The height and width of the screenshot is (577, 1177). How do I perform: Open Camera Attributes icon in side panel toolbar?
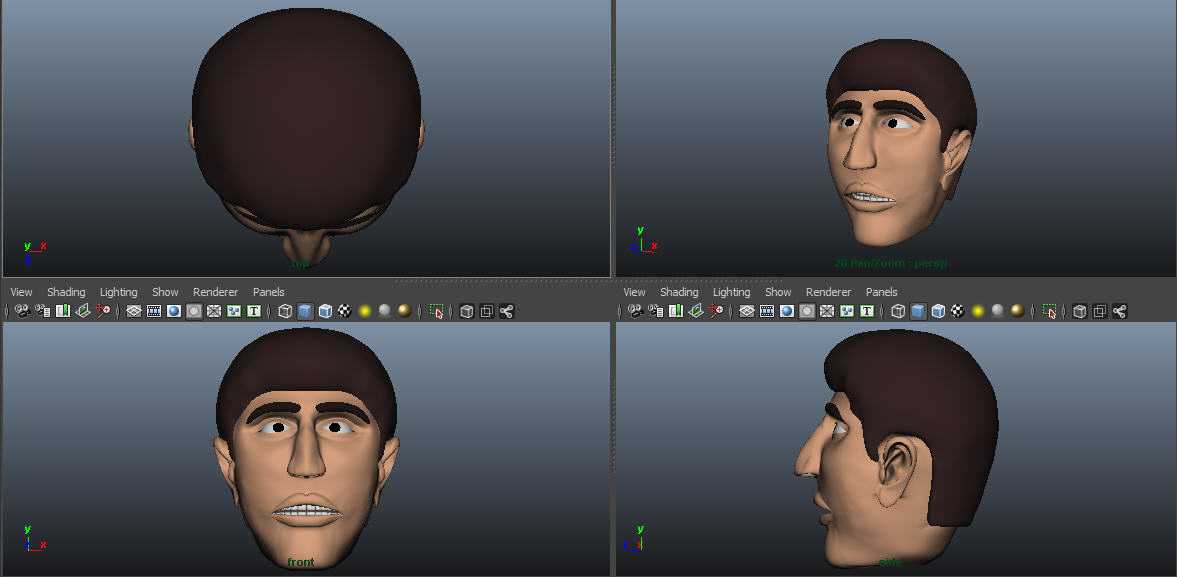pyautogui.click(x=656, y=311)
